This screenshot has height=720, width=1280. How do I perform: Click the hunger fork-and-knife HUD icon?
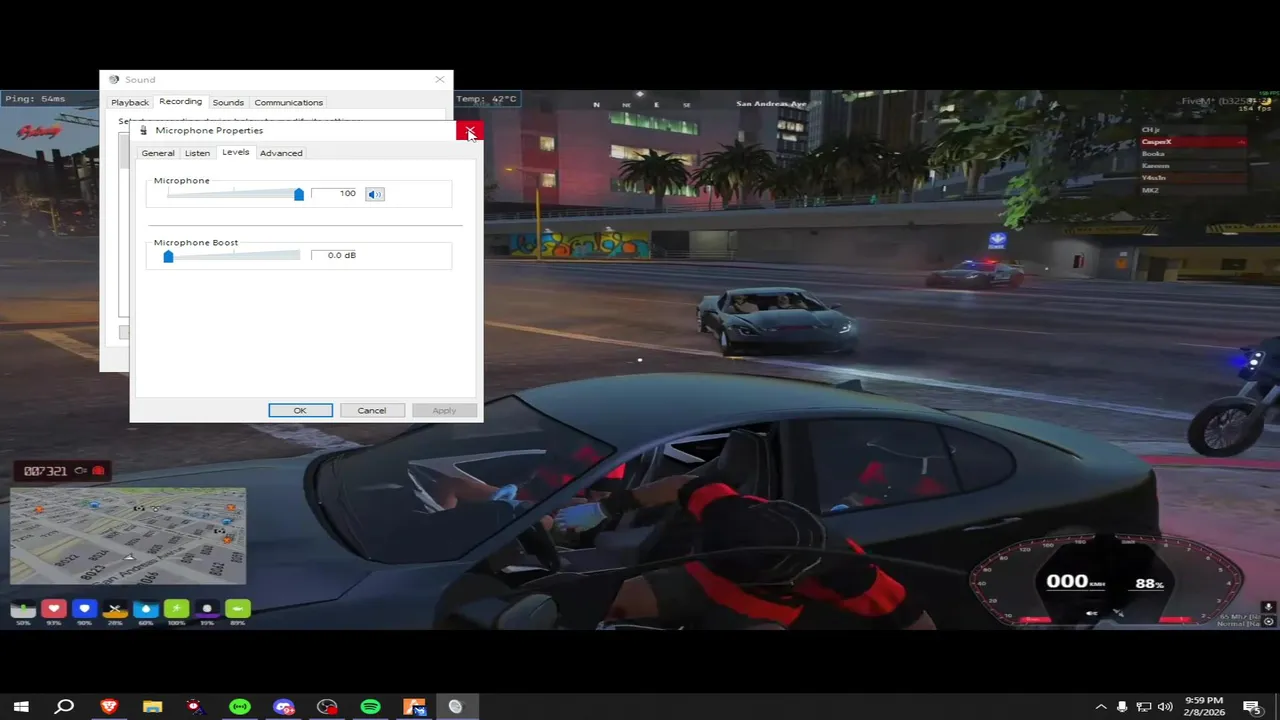coord(115,608)
